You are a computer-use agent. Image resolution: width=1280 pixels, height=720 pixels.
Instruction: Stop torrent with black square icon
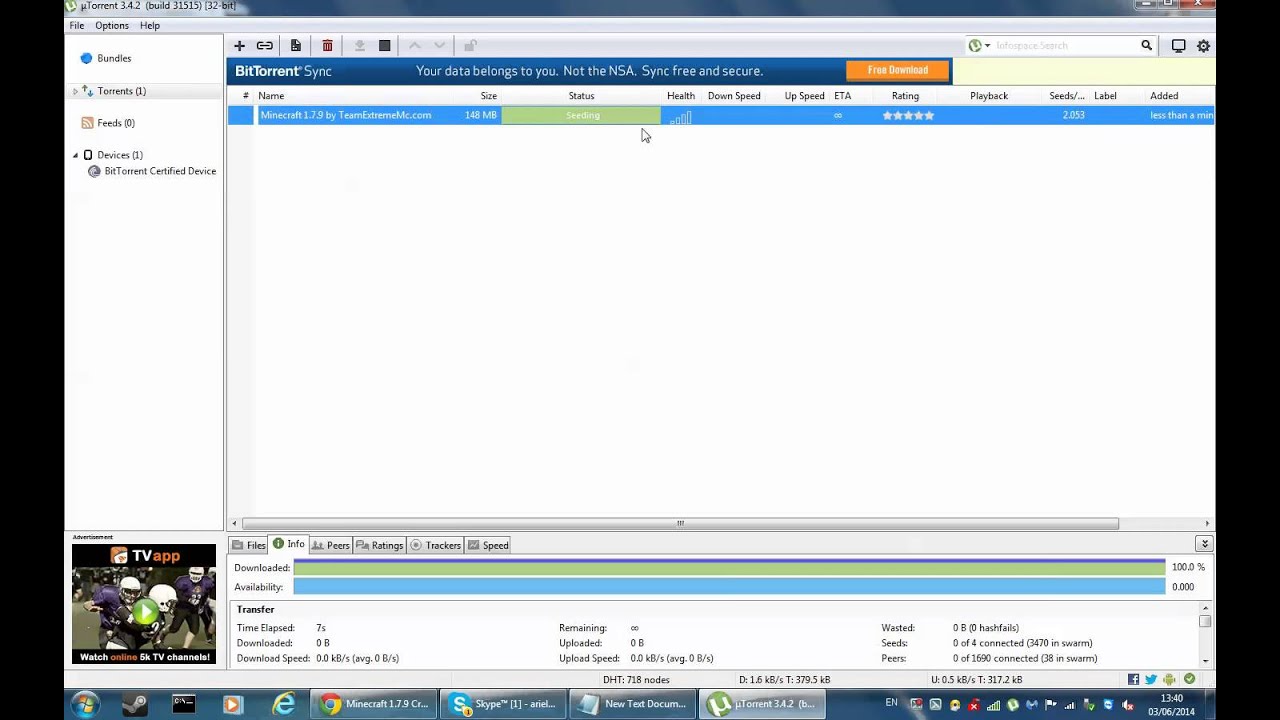pyautogui.click(x=384, y=46)
